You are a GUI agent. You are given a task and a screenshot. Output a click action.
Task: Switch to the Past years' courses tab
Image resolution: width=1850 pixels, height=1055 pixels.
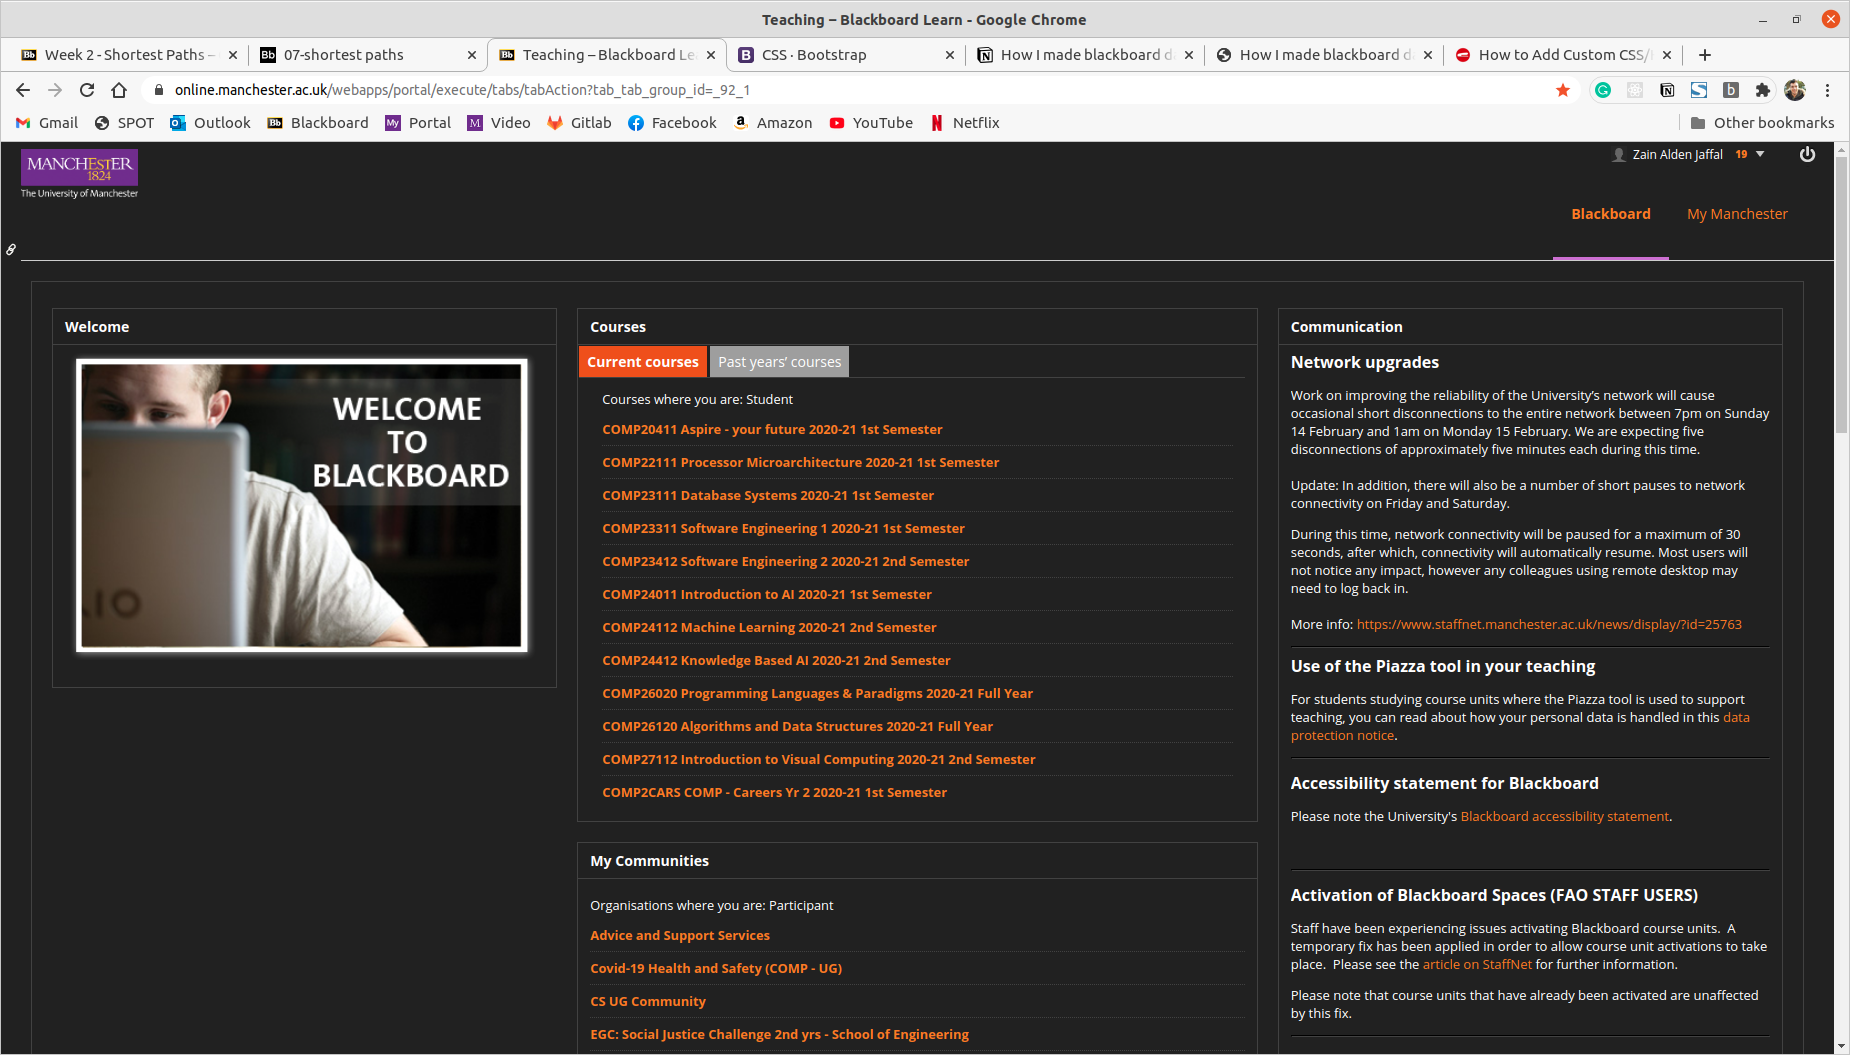point(779,362)
